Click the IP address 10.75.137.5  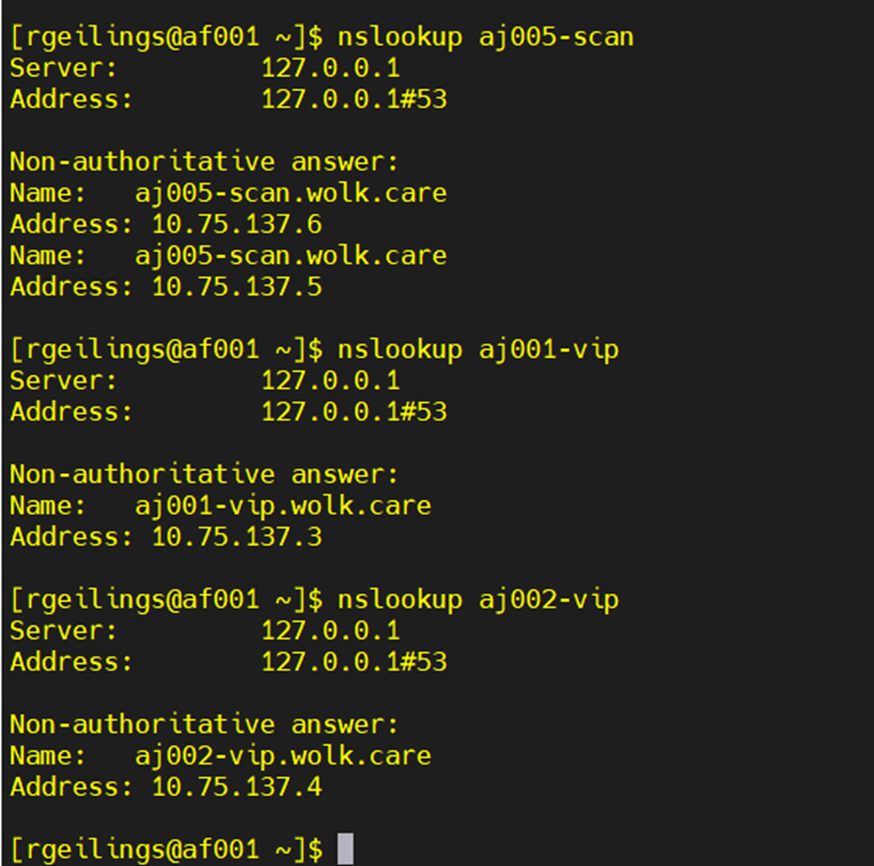coord(237,286)
